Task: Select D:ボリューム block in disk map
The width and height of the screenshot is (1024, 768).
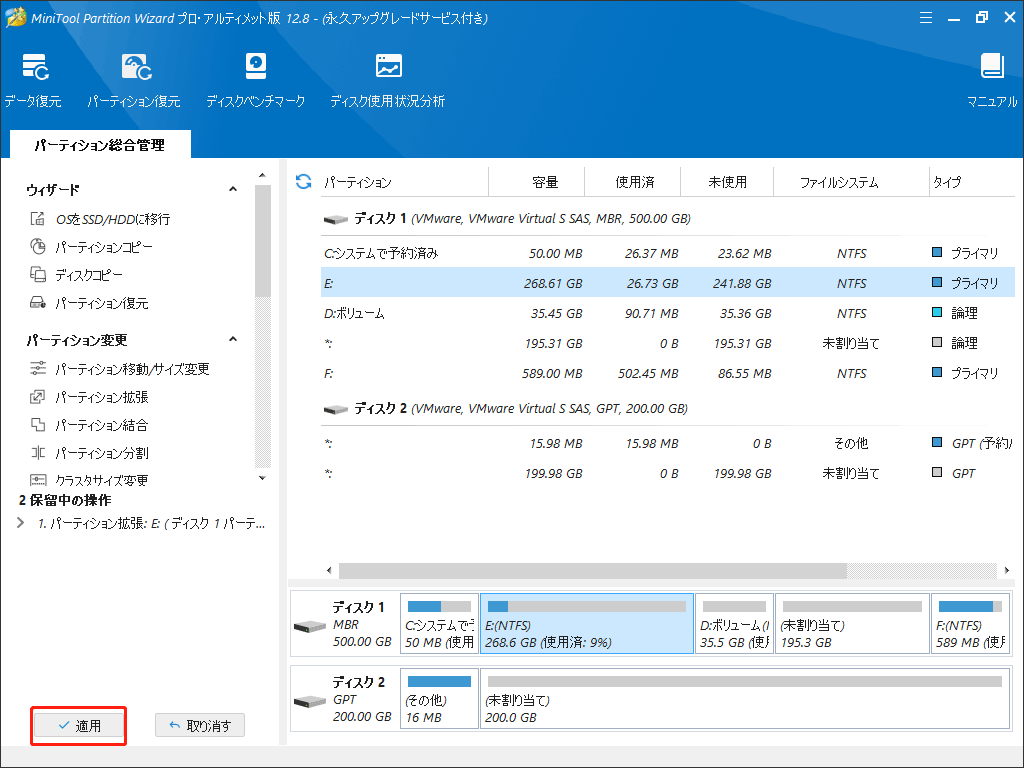Action: click(x=734, y=624)
